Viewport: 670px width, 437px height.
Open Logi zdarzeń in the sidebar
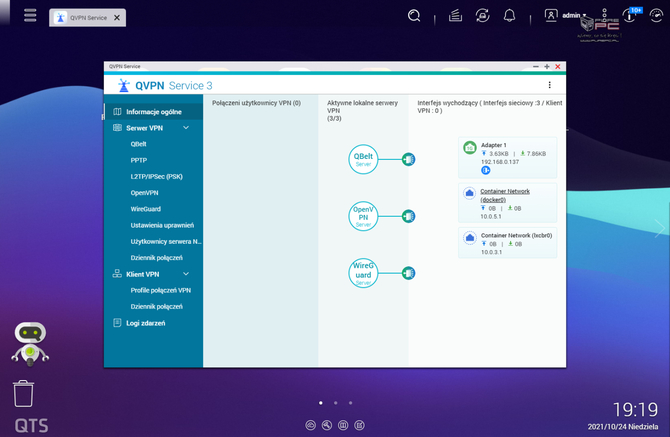point(146,323)
